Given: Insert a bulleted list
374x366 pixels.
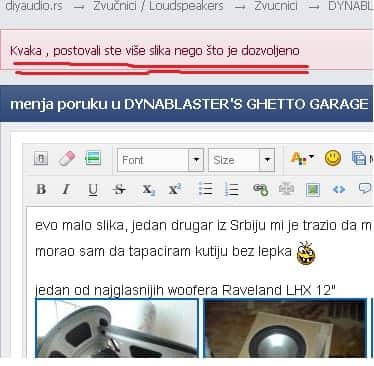Looking at the screenshot, I should [x=206, y=189].
